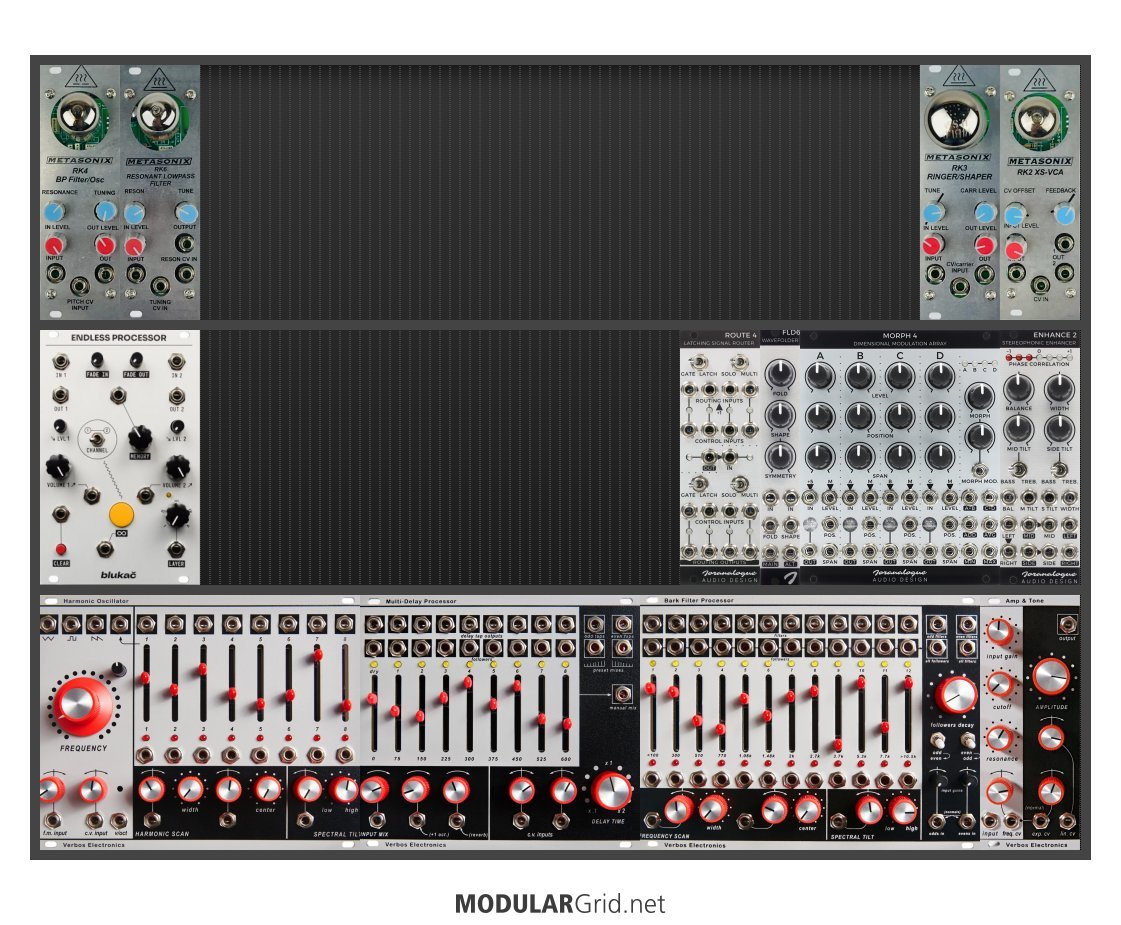This screenshot has width=1121, height=925.
Task: Click the RK6 TUNING CV IN jack
Action: (x=159, y=287)
